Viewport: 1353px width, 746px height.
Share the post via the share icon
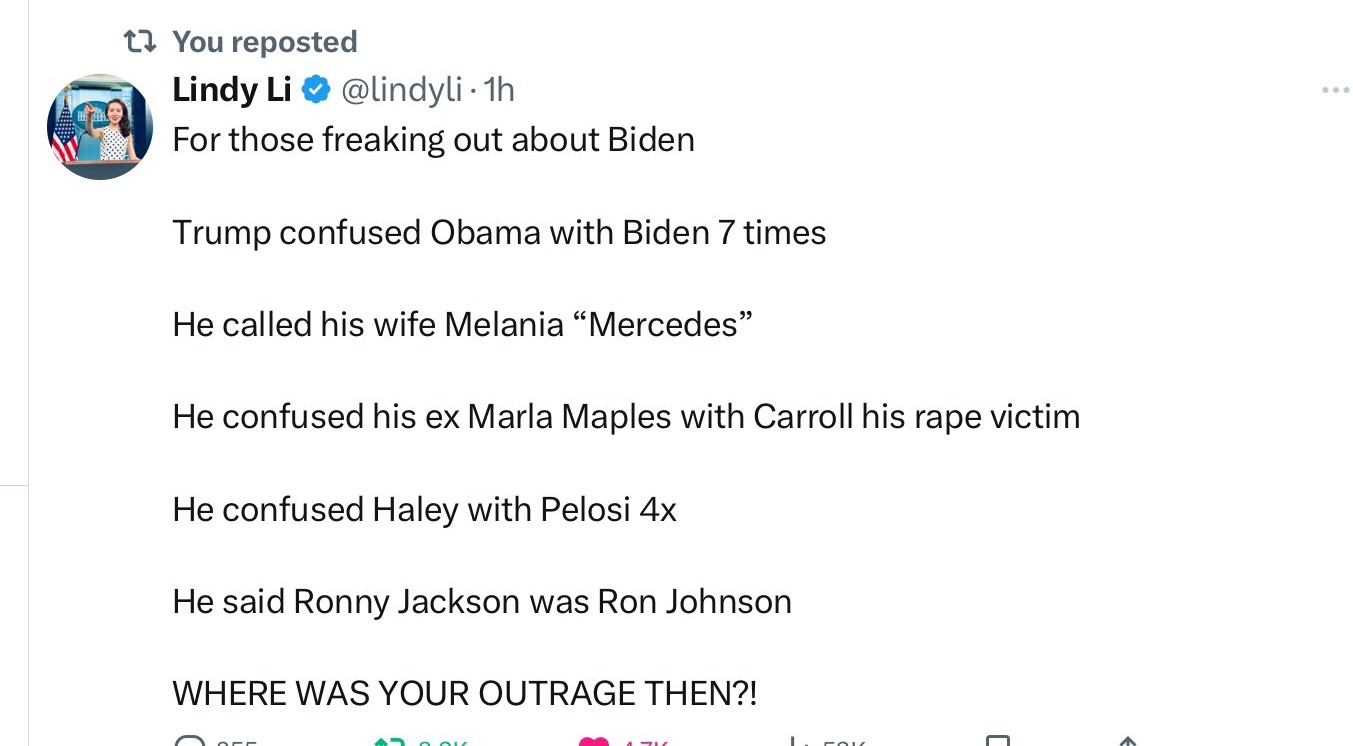(1127, 740)
